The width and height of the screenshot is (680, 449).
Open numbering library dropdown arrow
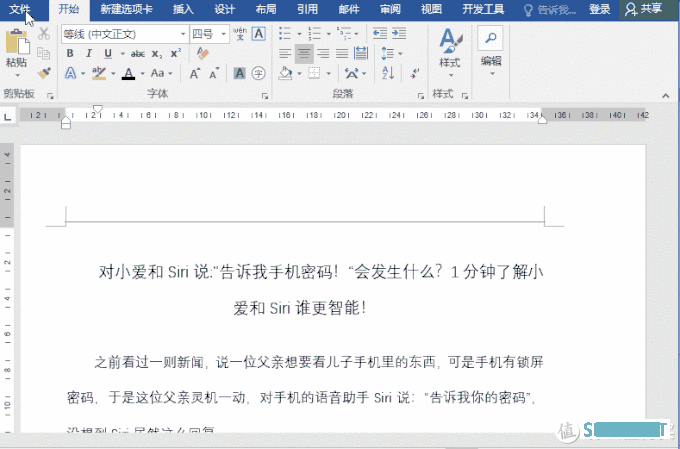[x=328, y=34]
